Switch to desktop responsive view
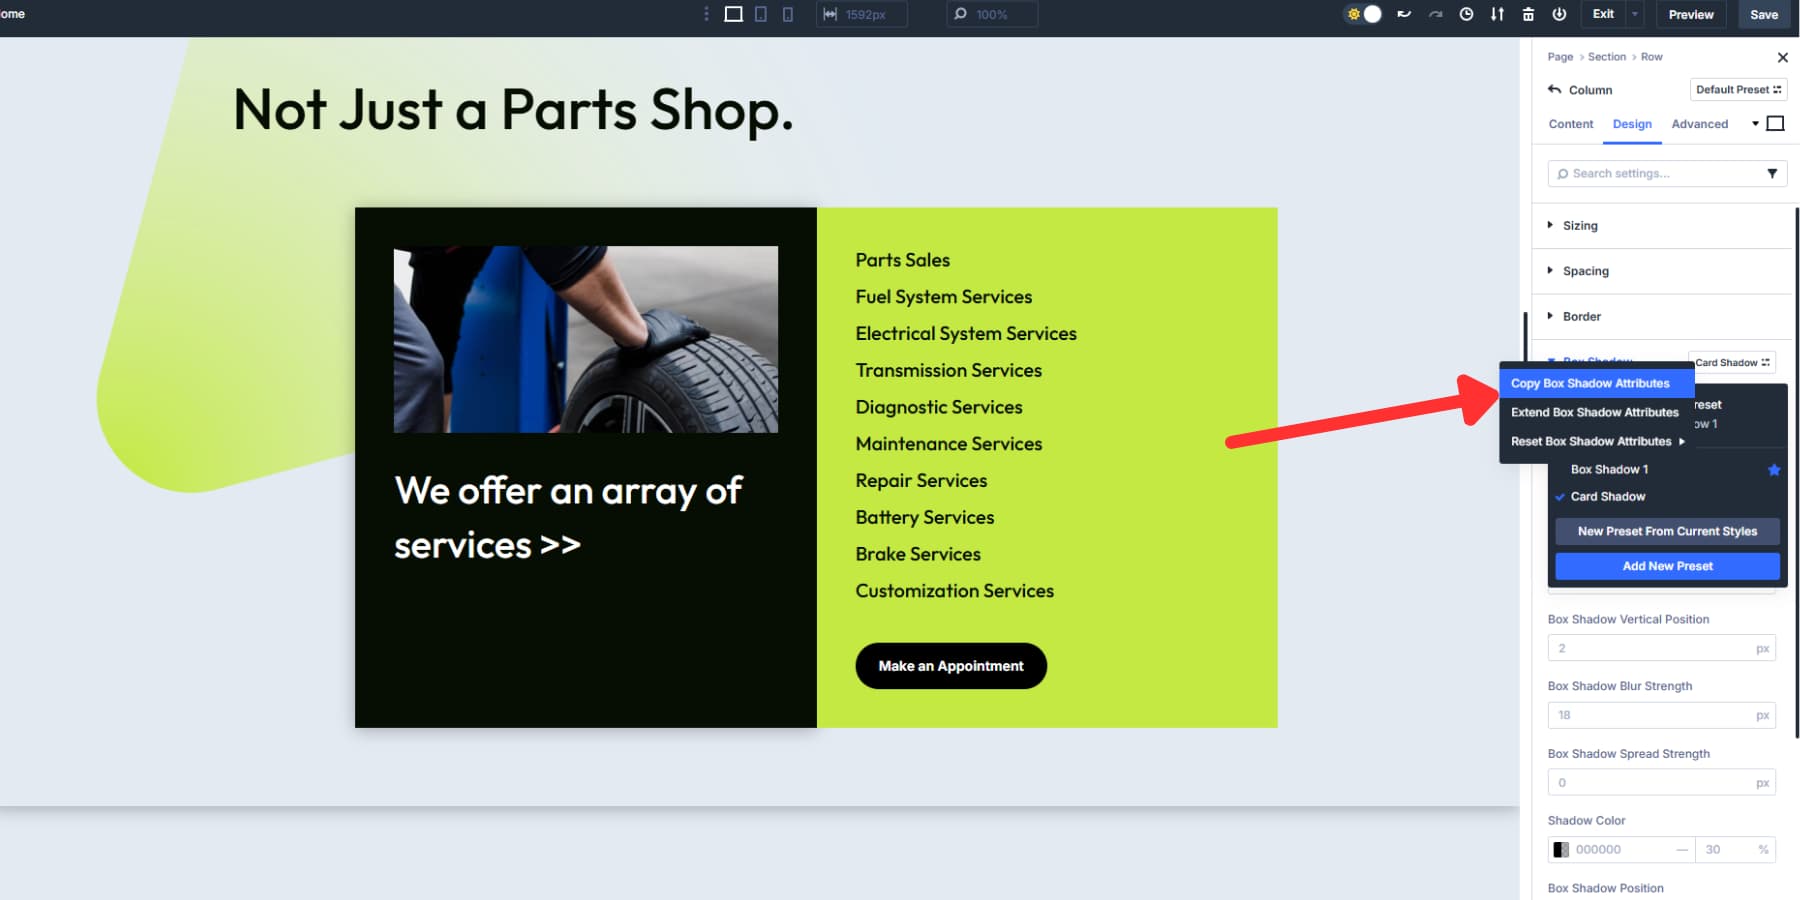The height and width of the screenshot is (900, 1800). pyautogui.click(x=735, y=14)
